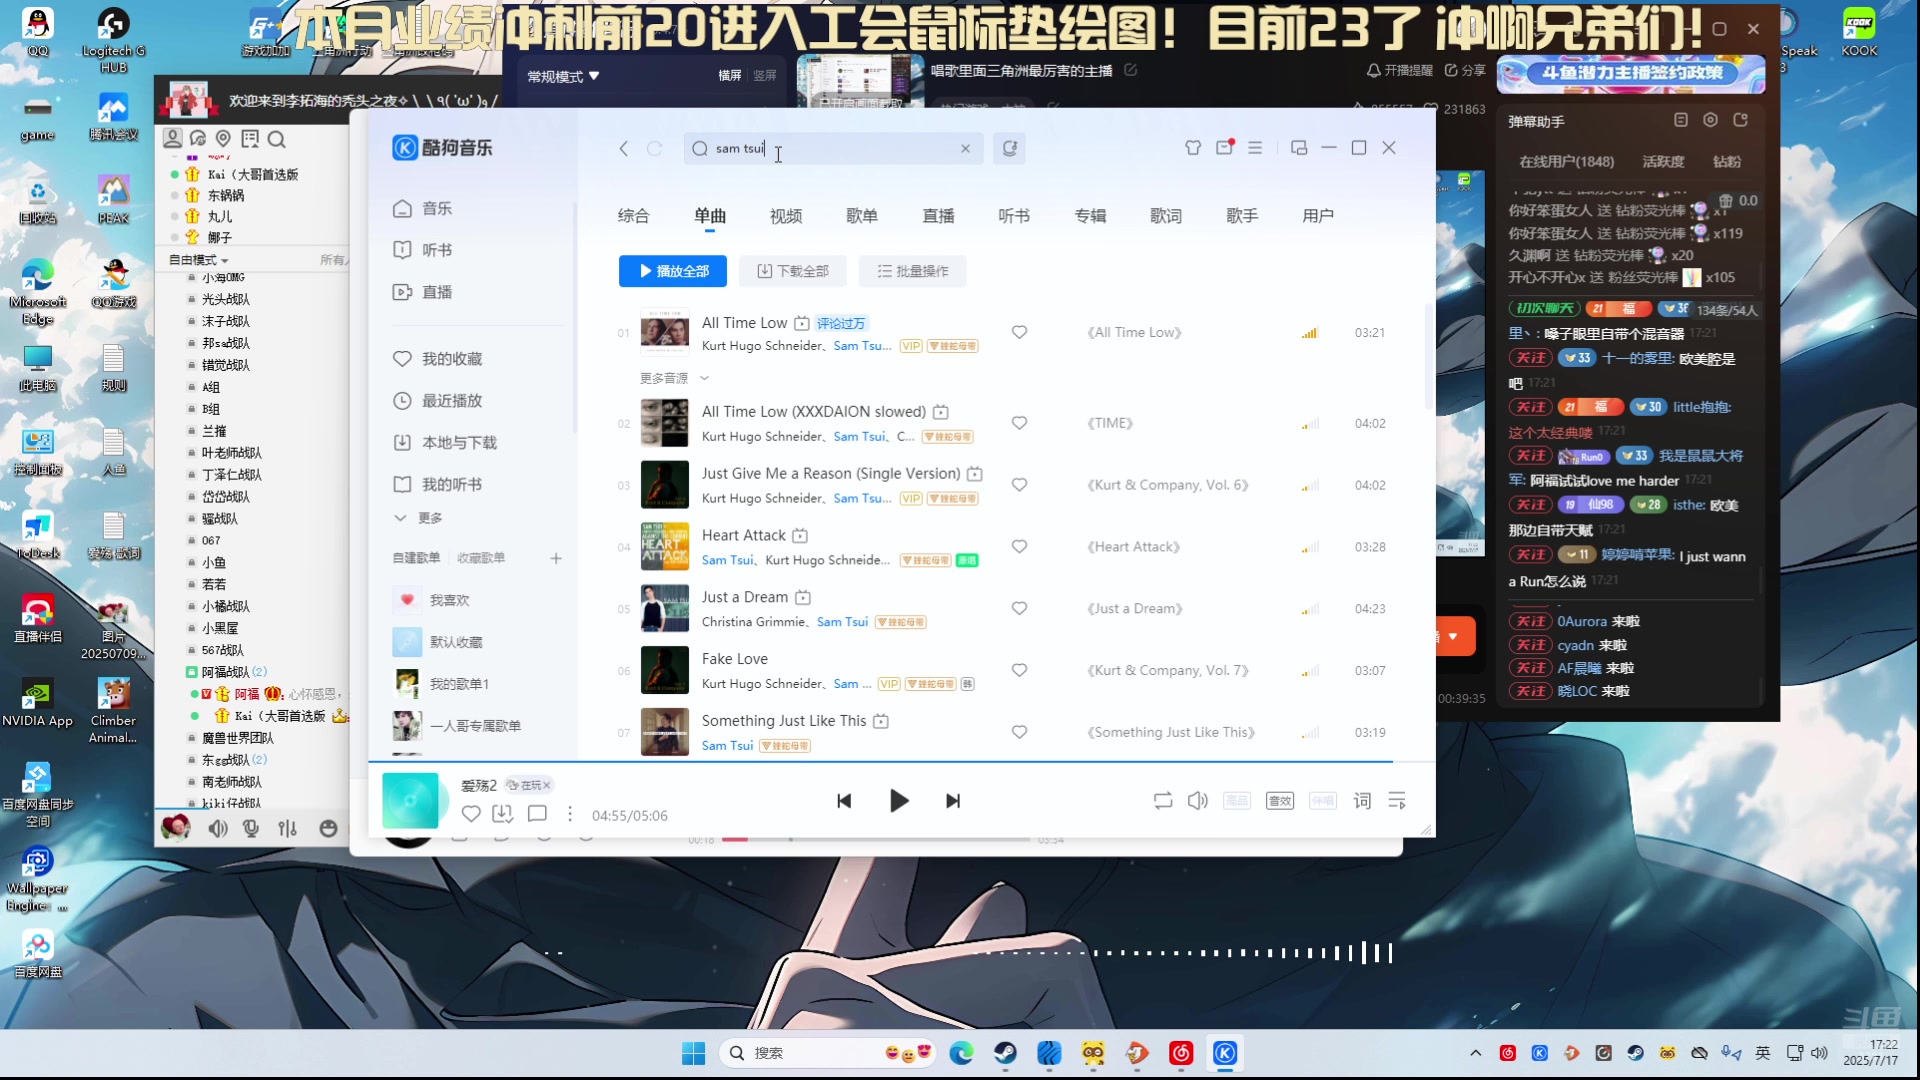
Task: Select the 歌单 search tab
Action: point(862,216)
